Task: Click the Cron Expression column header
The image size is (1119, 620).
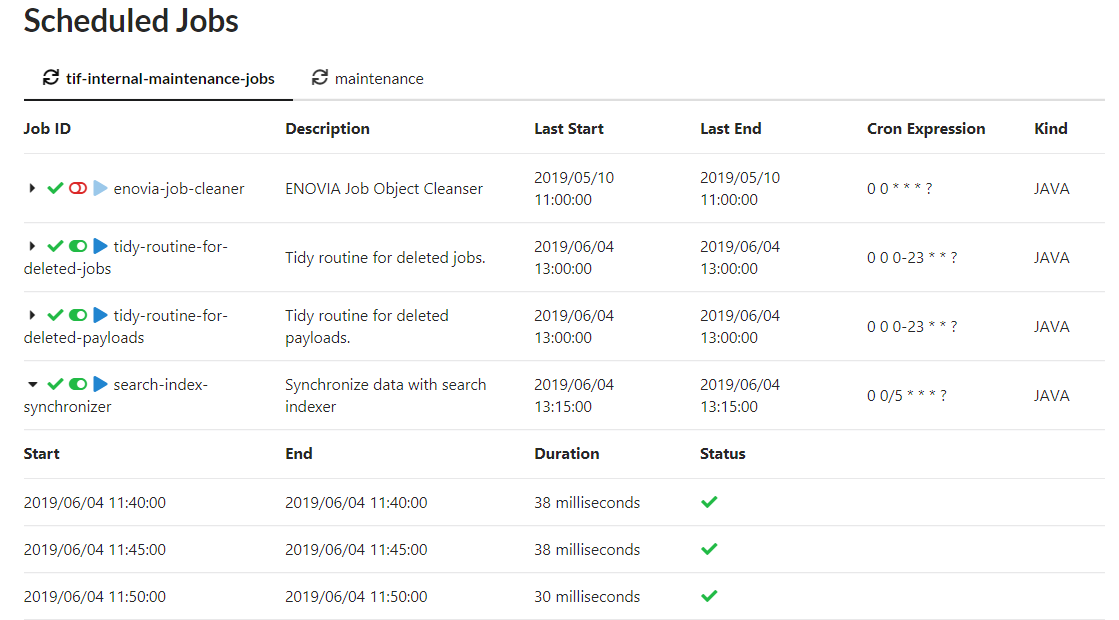Action: pos(925,129)
